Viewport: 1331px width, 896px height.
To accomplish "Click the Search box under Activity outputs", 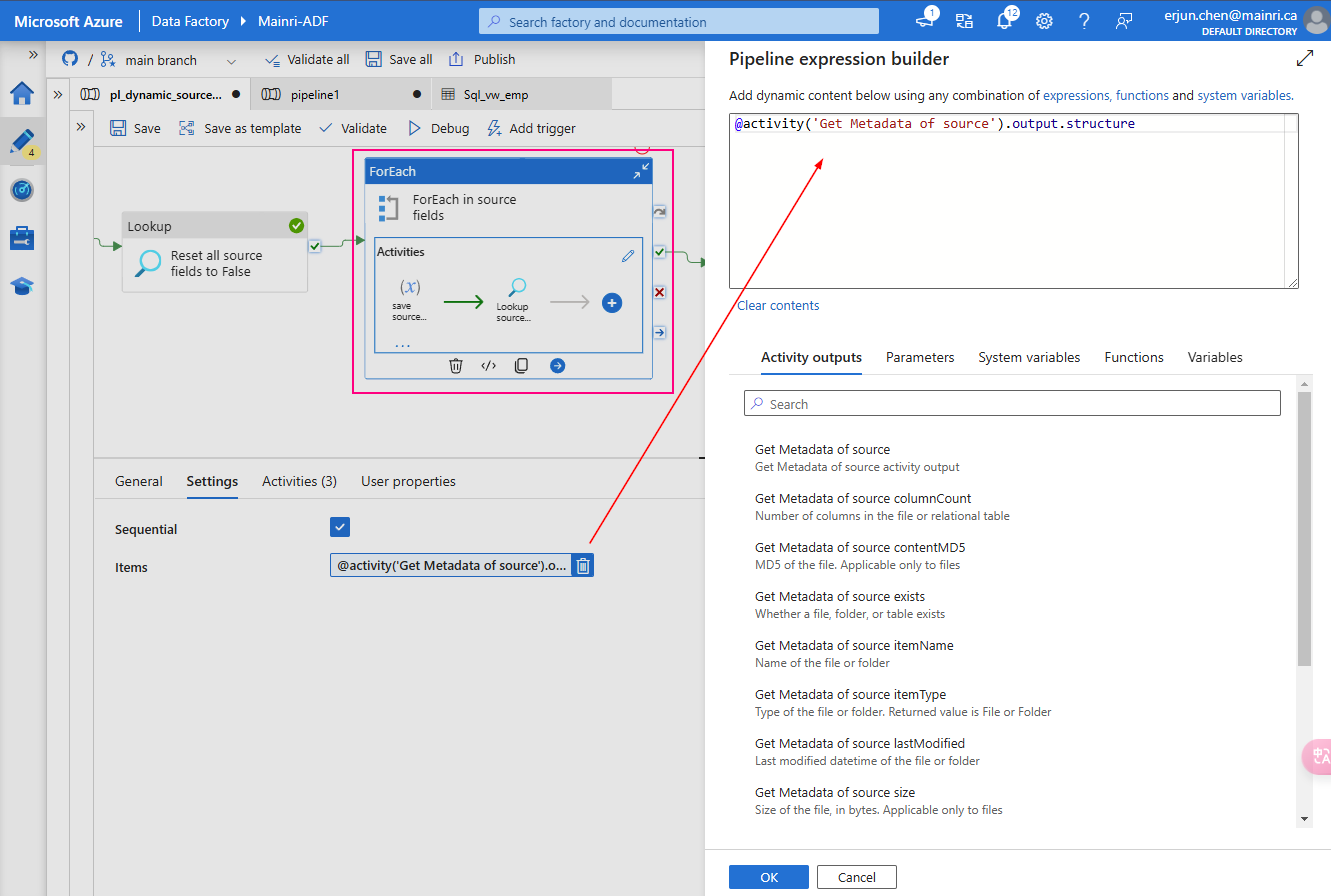I will coord(1012,403).
